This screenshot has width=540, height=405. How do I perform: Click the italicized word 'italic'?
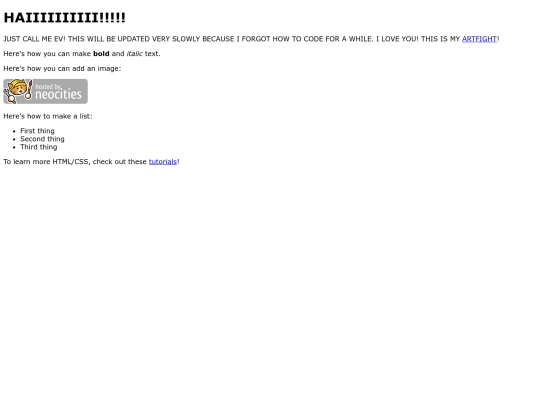[x=134, y=54]
